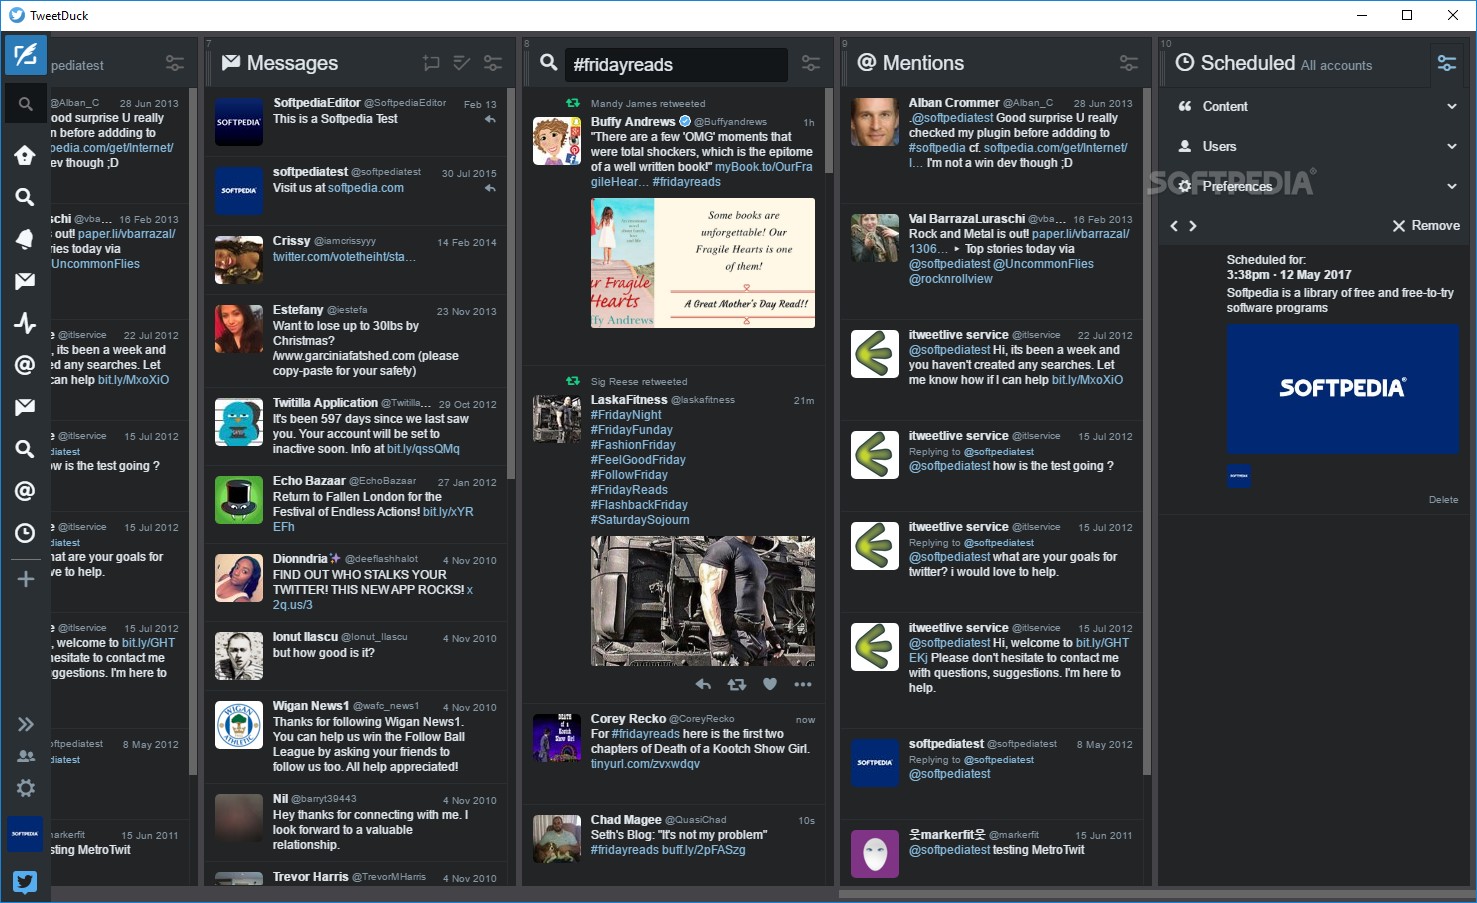Open the LaskaFitness workout photo
The image size is (1477, 903).
(702, 601)
